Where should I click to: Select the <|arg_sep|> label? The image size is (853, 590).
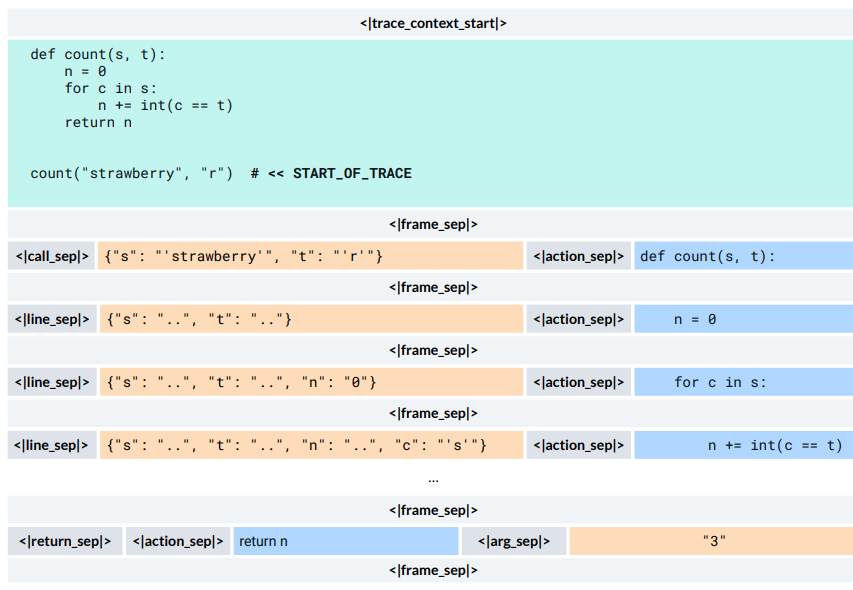514,541
